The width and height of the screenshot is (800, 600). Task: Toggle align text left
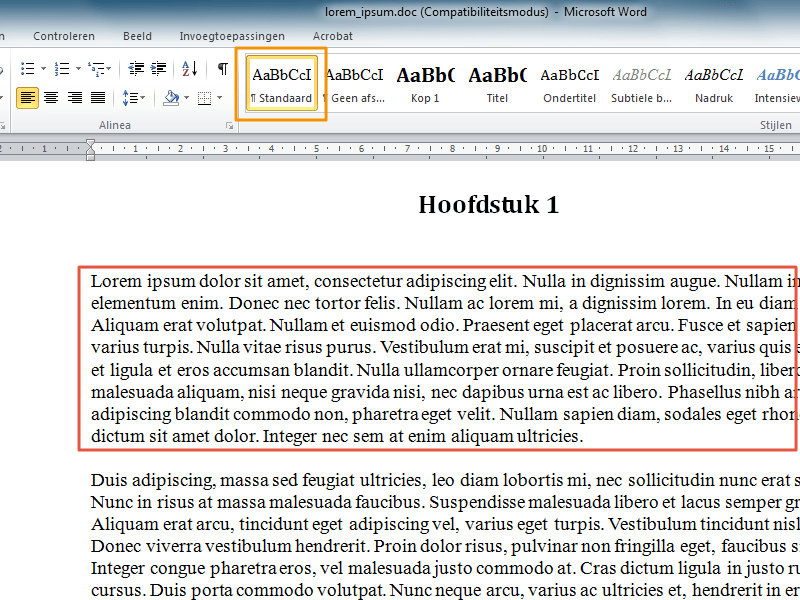tap(27, 97)
